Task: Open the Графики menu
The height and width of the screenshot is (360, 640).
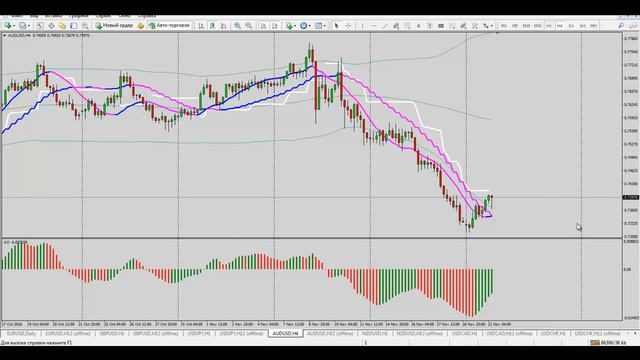Action: (78, 16)
